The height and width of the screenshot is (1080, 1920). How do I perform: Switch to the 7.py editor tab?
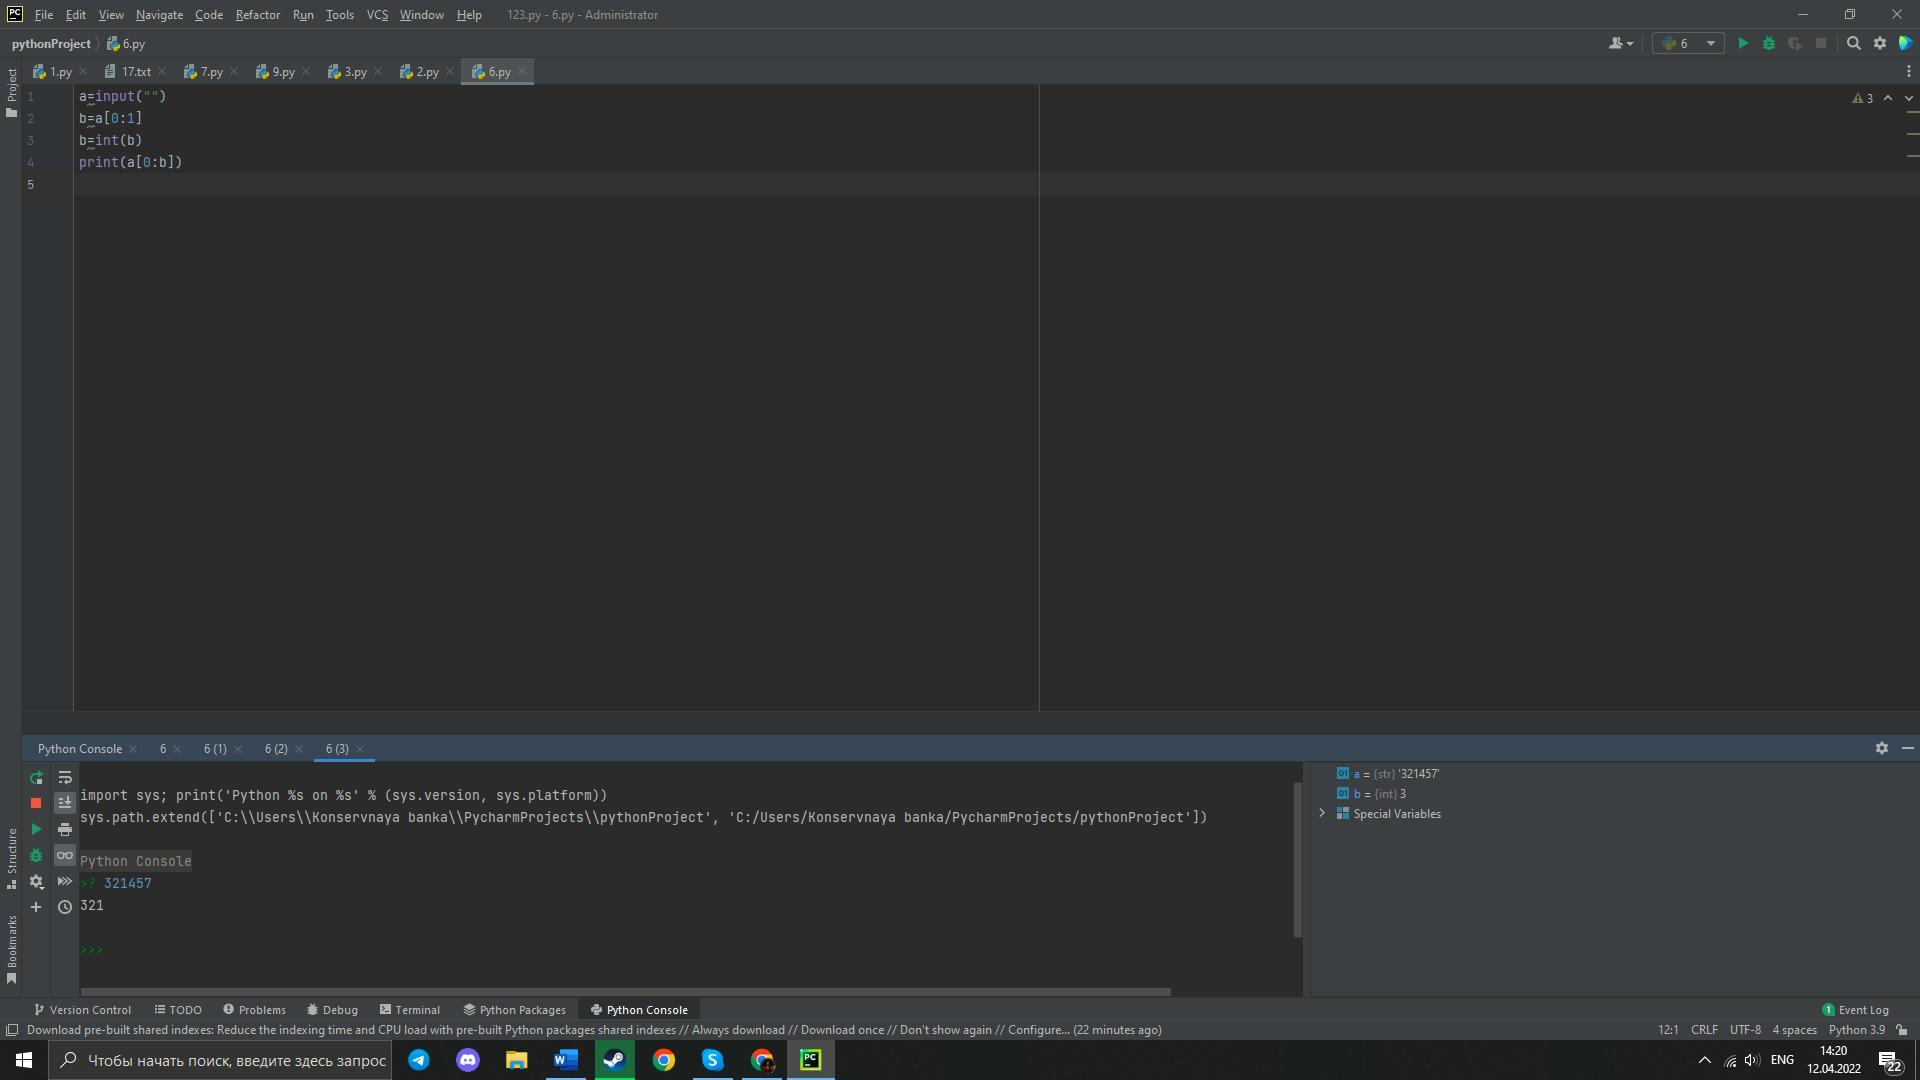click(211, 72)
